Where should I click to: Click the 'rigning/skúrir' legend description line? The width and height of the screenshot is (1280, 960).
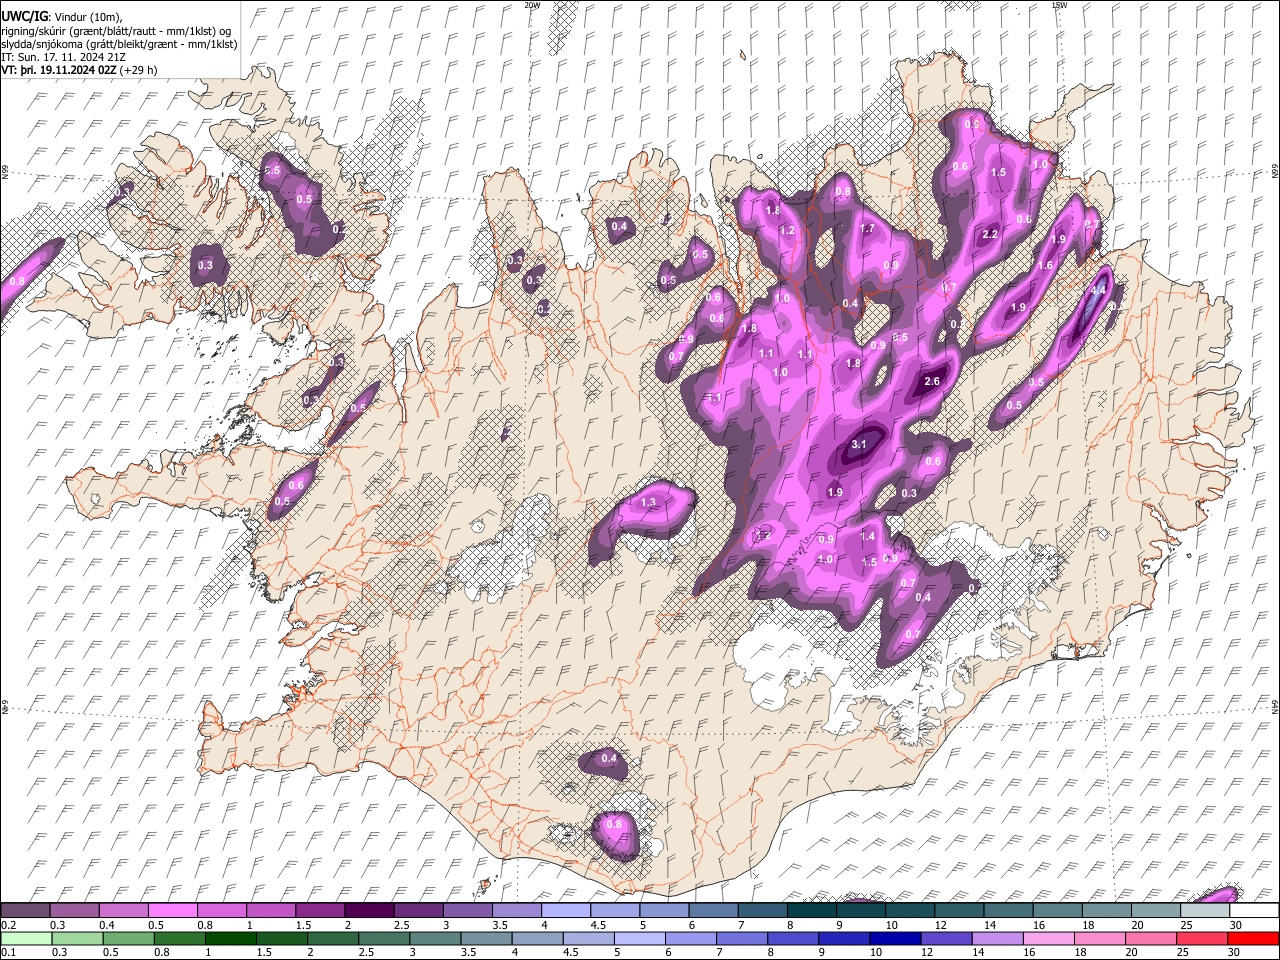[116, 30]
